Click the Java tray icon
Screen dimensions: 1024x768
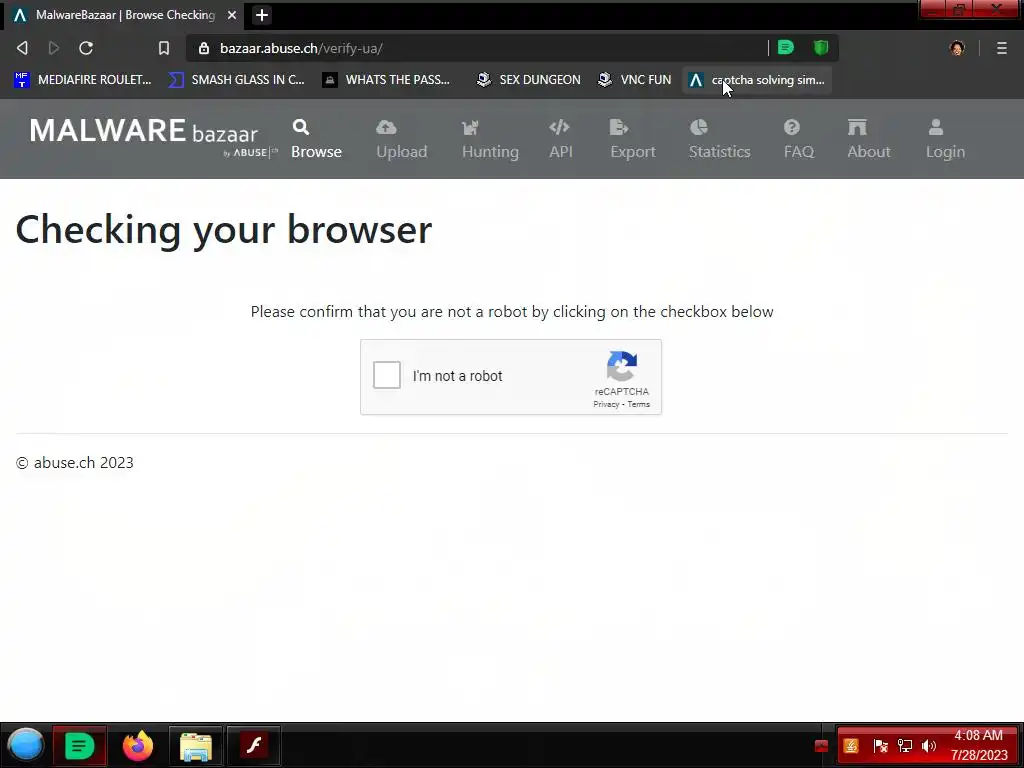pos(851,746)
